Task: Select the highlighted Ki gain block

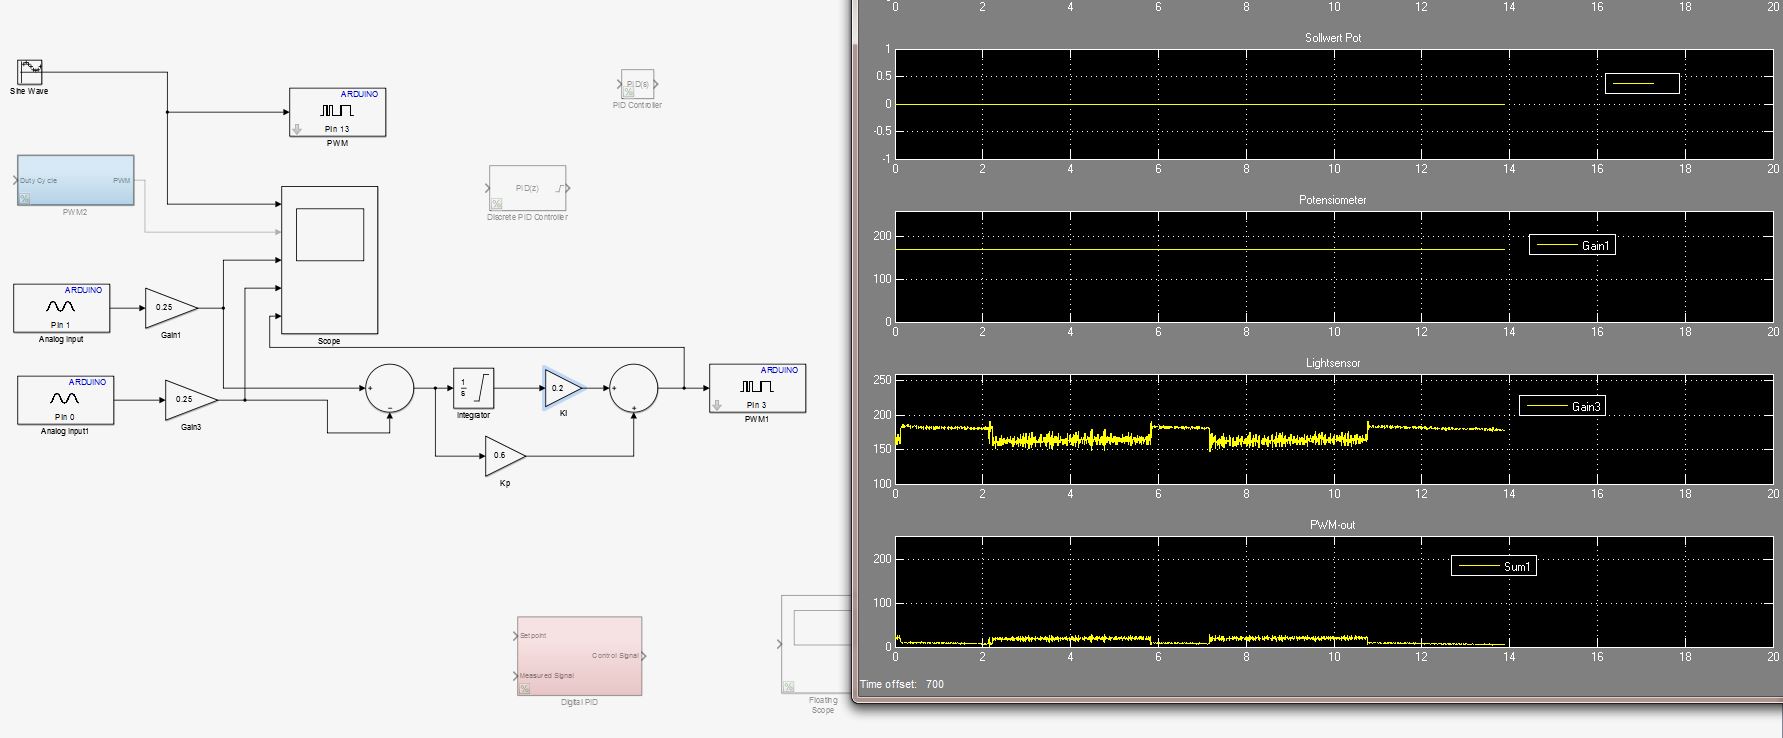Action: tap(563, 388)
